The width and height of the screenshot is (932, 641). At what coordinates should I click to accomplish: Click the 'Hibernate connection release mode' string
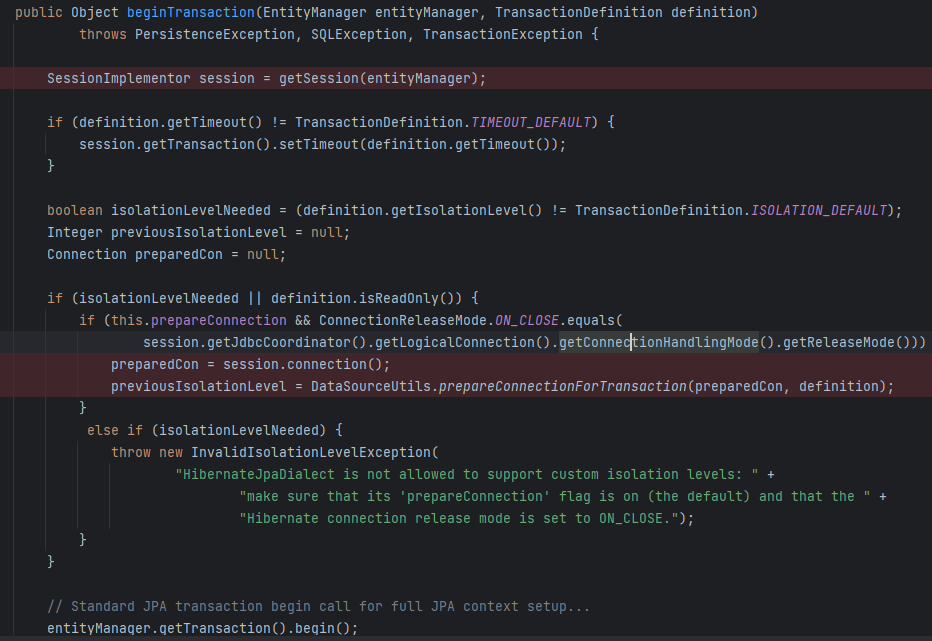tap(459, 519)
